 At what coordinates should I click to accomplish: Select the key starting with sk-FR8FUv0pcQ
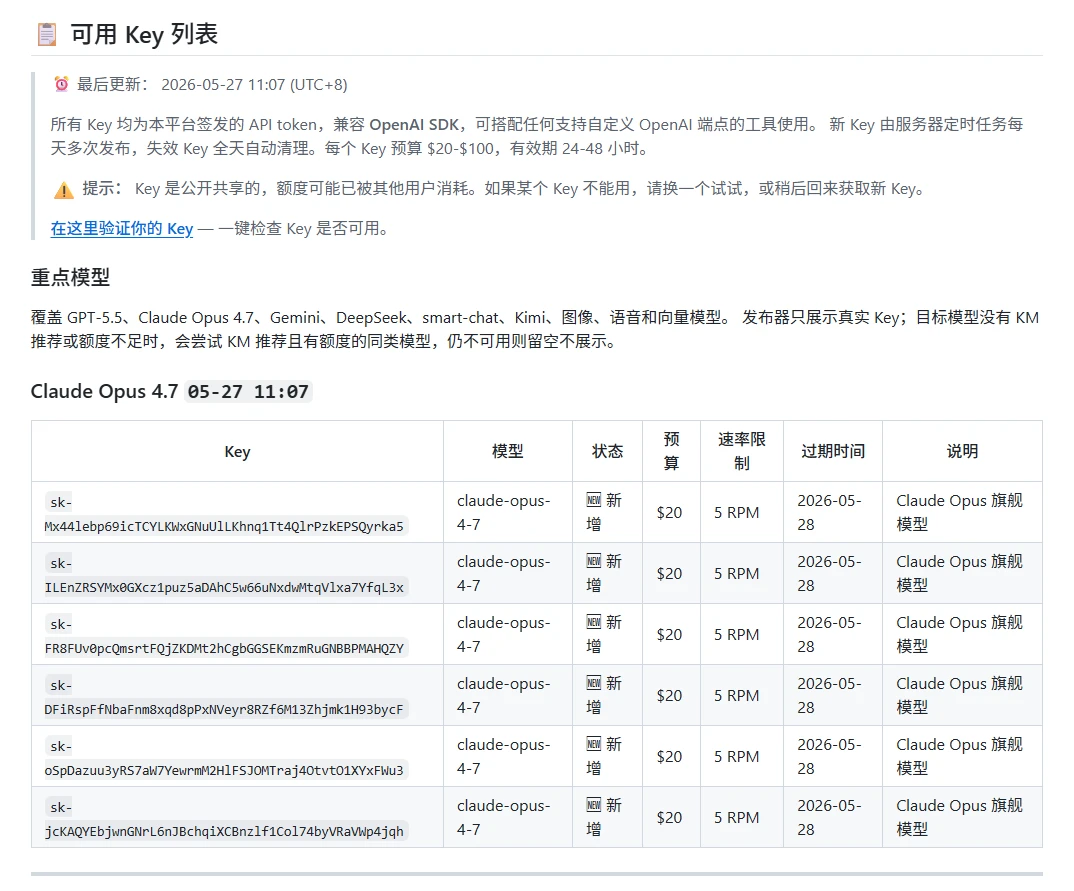click(x=226, y=636)
